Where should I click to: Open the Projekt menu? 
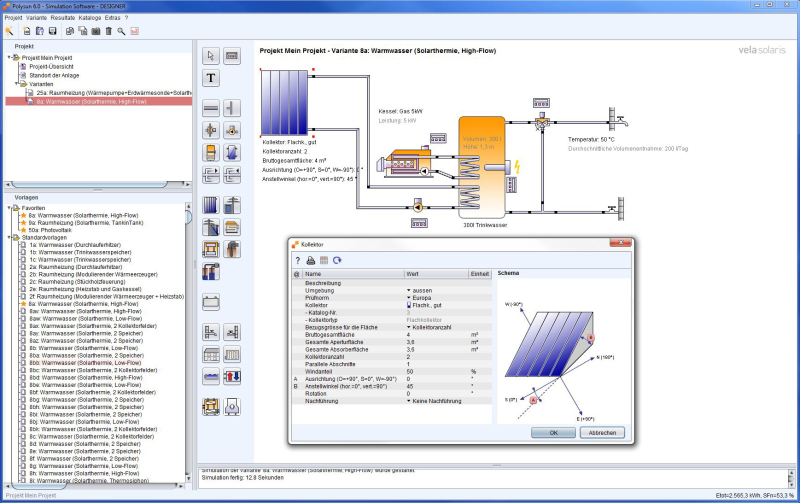point(13,18)
